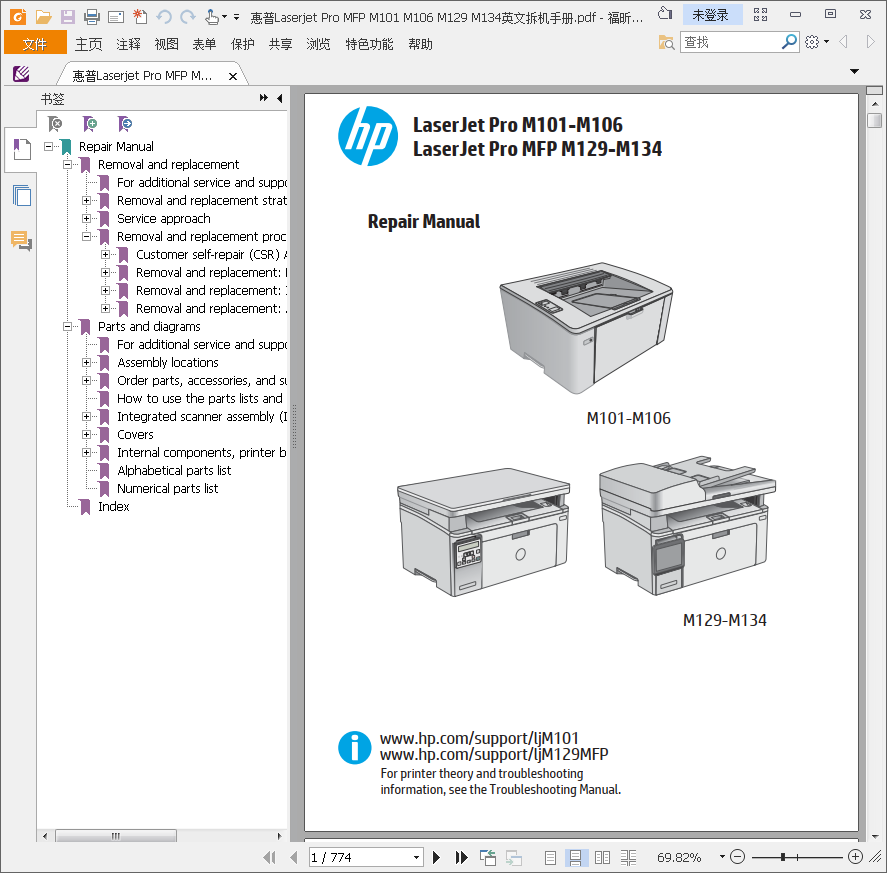
Task: Open the 视图 tab
Action: tap(166, 44)
